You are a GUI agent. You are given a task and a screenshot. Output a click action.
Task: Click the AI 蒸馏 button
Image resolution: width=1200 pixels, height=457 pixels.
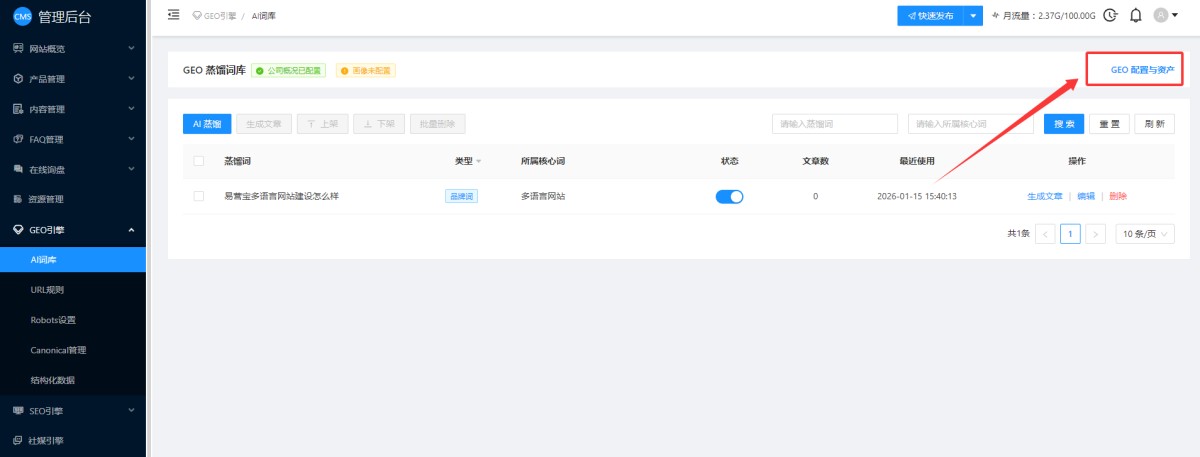pos(207,124)
